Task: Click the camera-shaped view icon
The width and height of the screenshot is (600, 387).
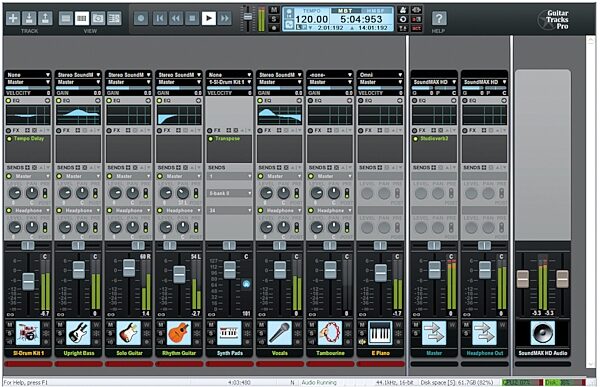Action: [98, 18]
